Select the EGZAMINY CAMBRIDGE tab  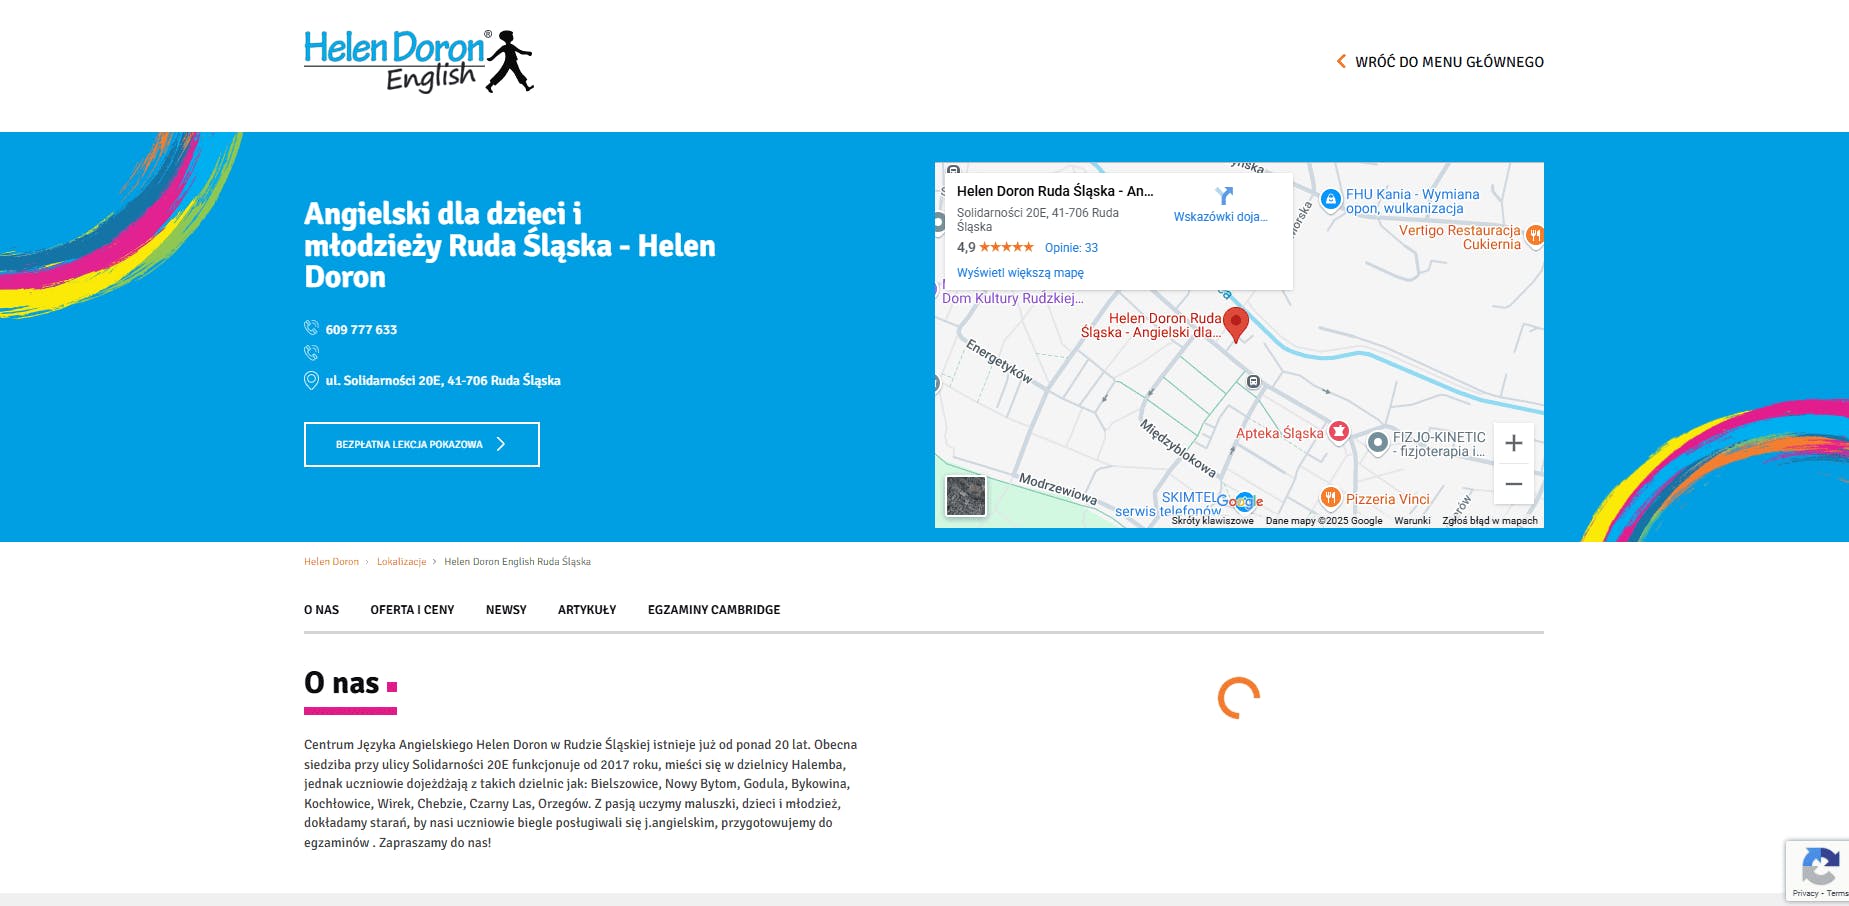[x=714, y=610]
